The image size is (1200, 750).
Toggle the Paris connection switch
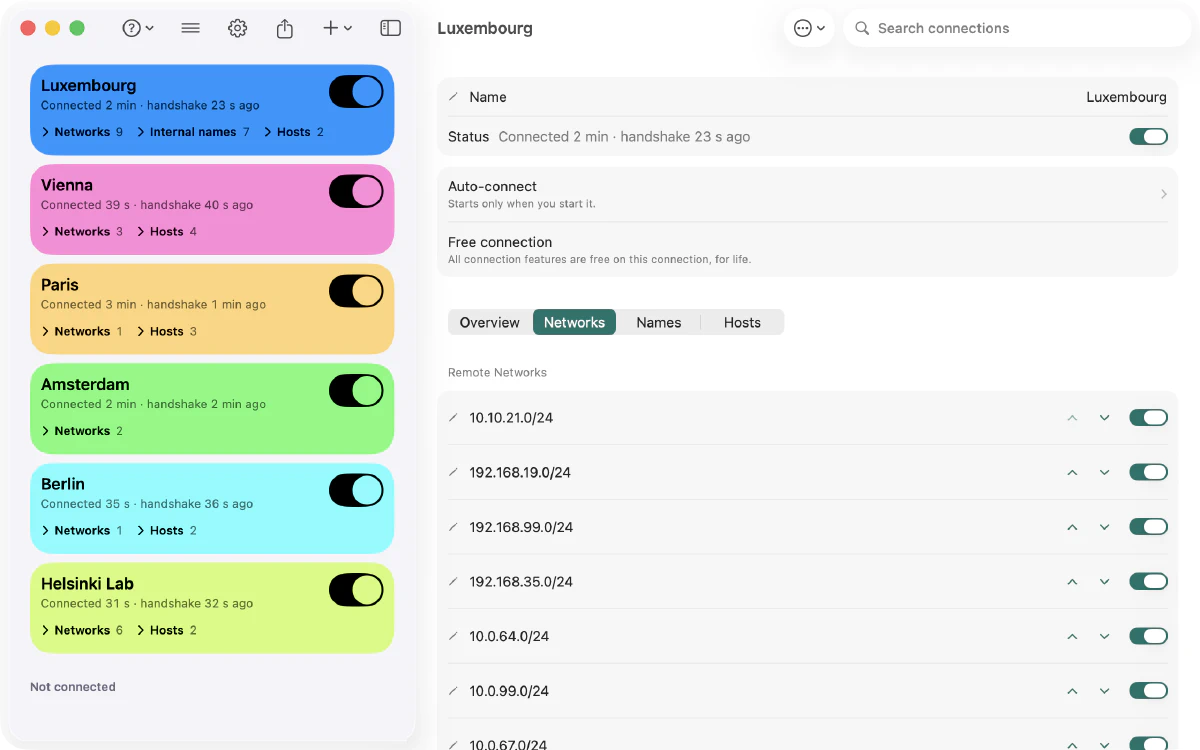(x=356, y=291)
